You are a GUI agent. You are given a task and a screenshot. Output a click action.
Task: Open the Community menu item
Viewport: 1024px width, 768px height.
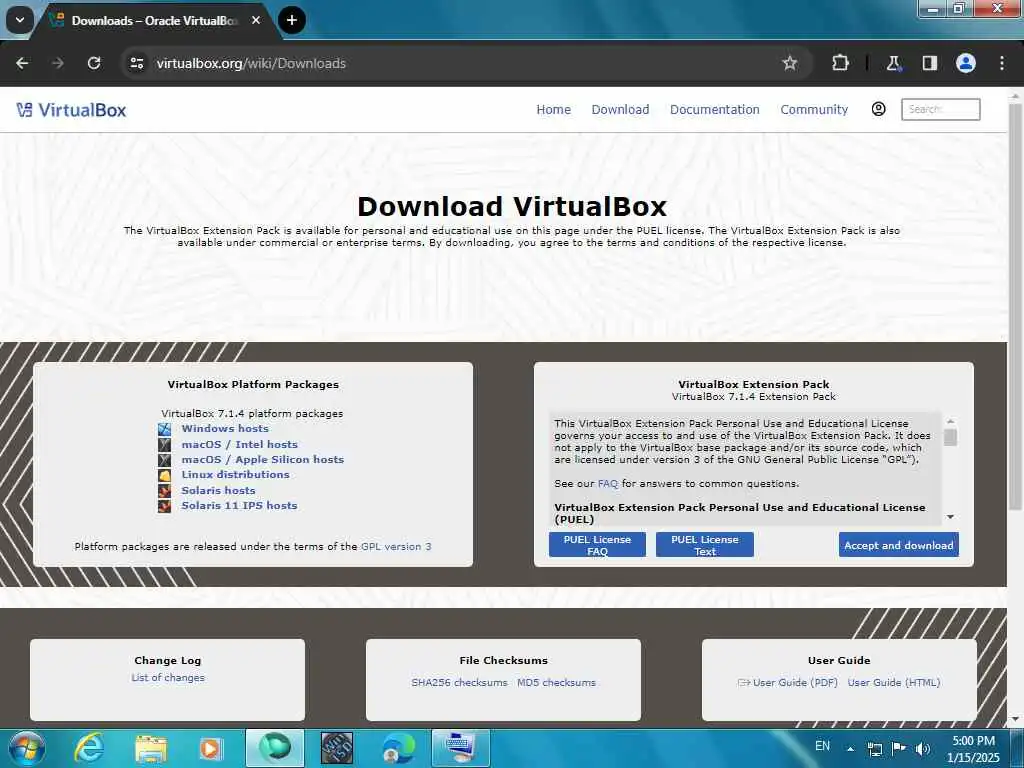(x=814, y=110)
